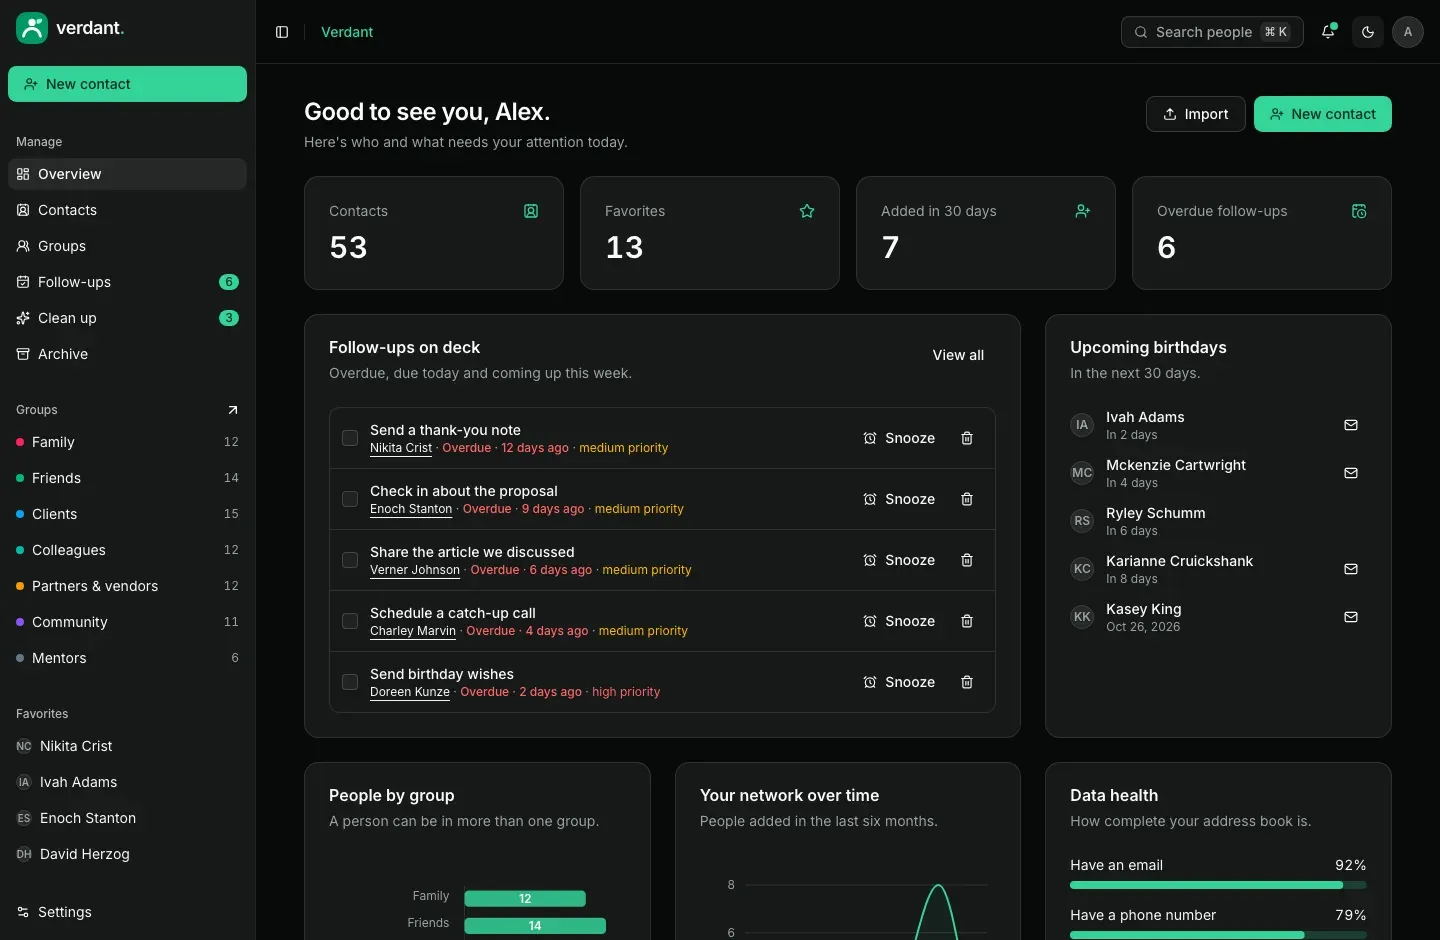Select the Clients group
The image size is (1440, 940).
(127, 514)
